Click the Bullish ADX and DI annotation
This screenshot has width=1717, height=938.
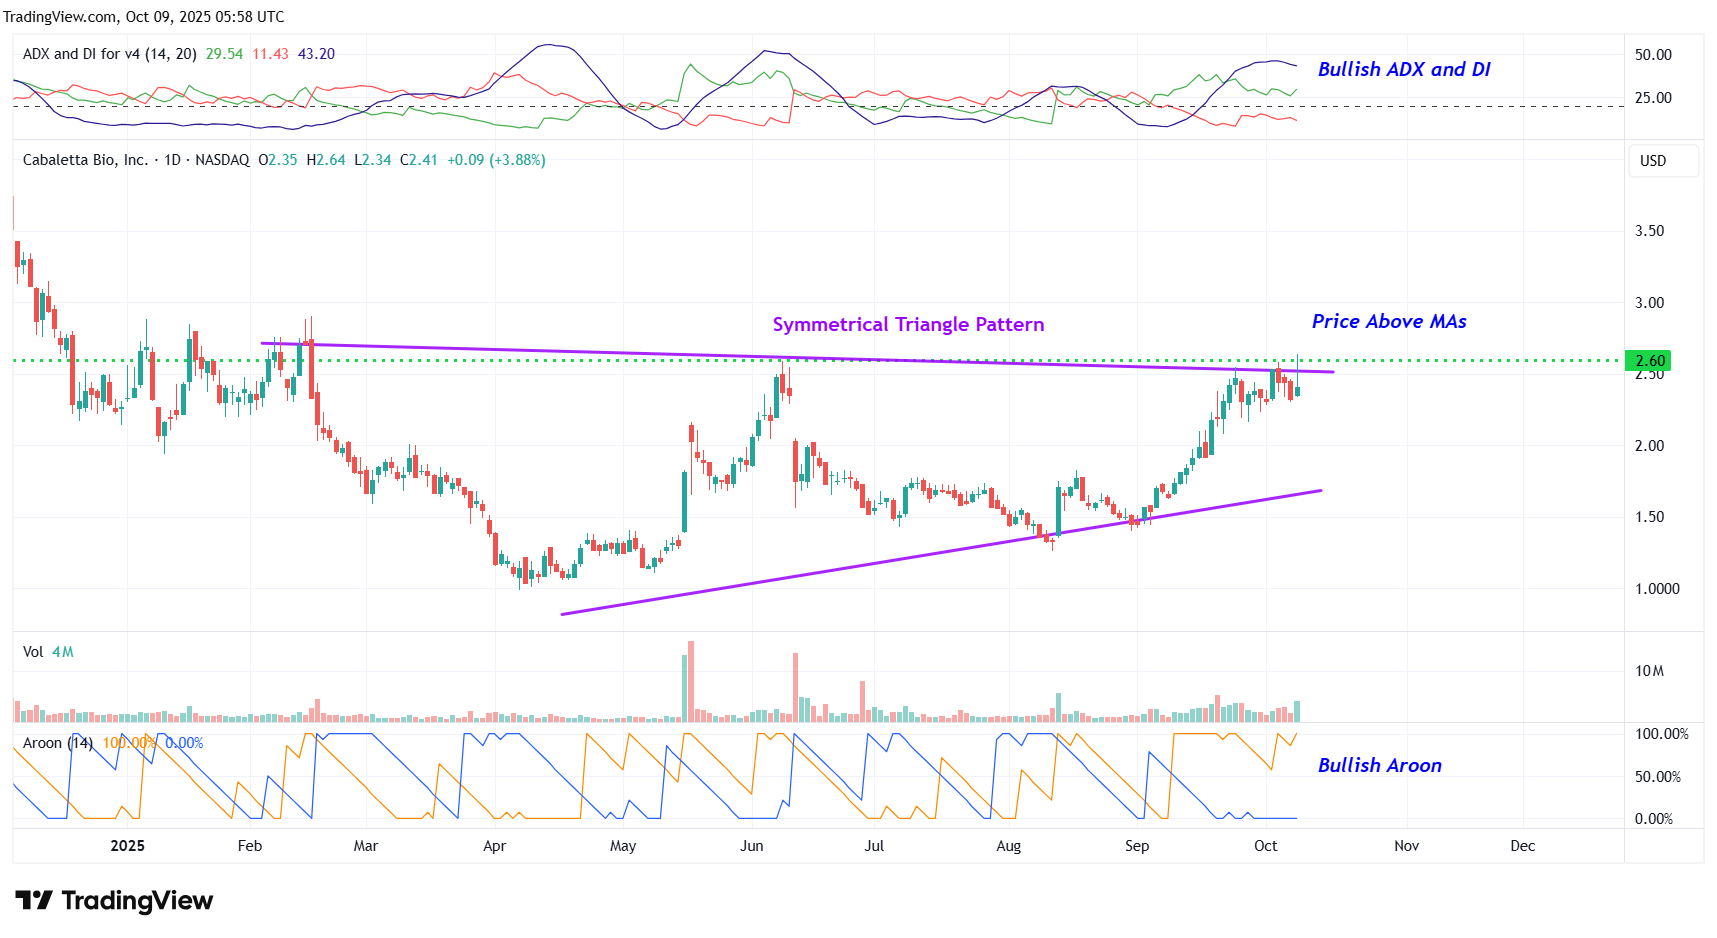point(1403,69)
